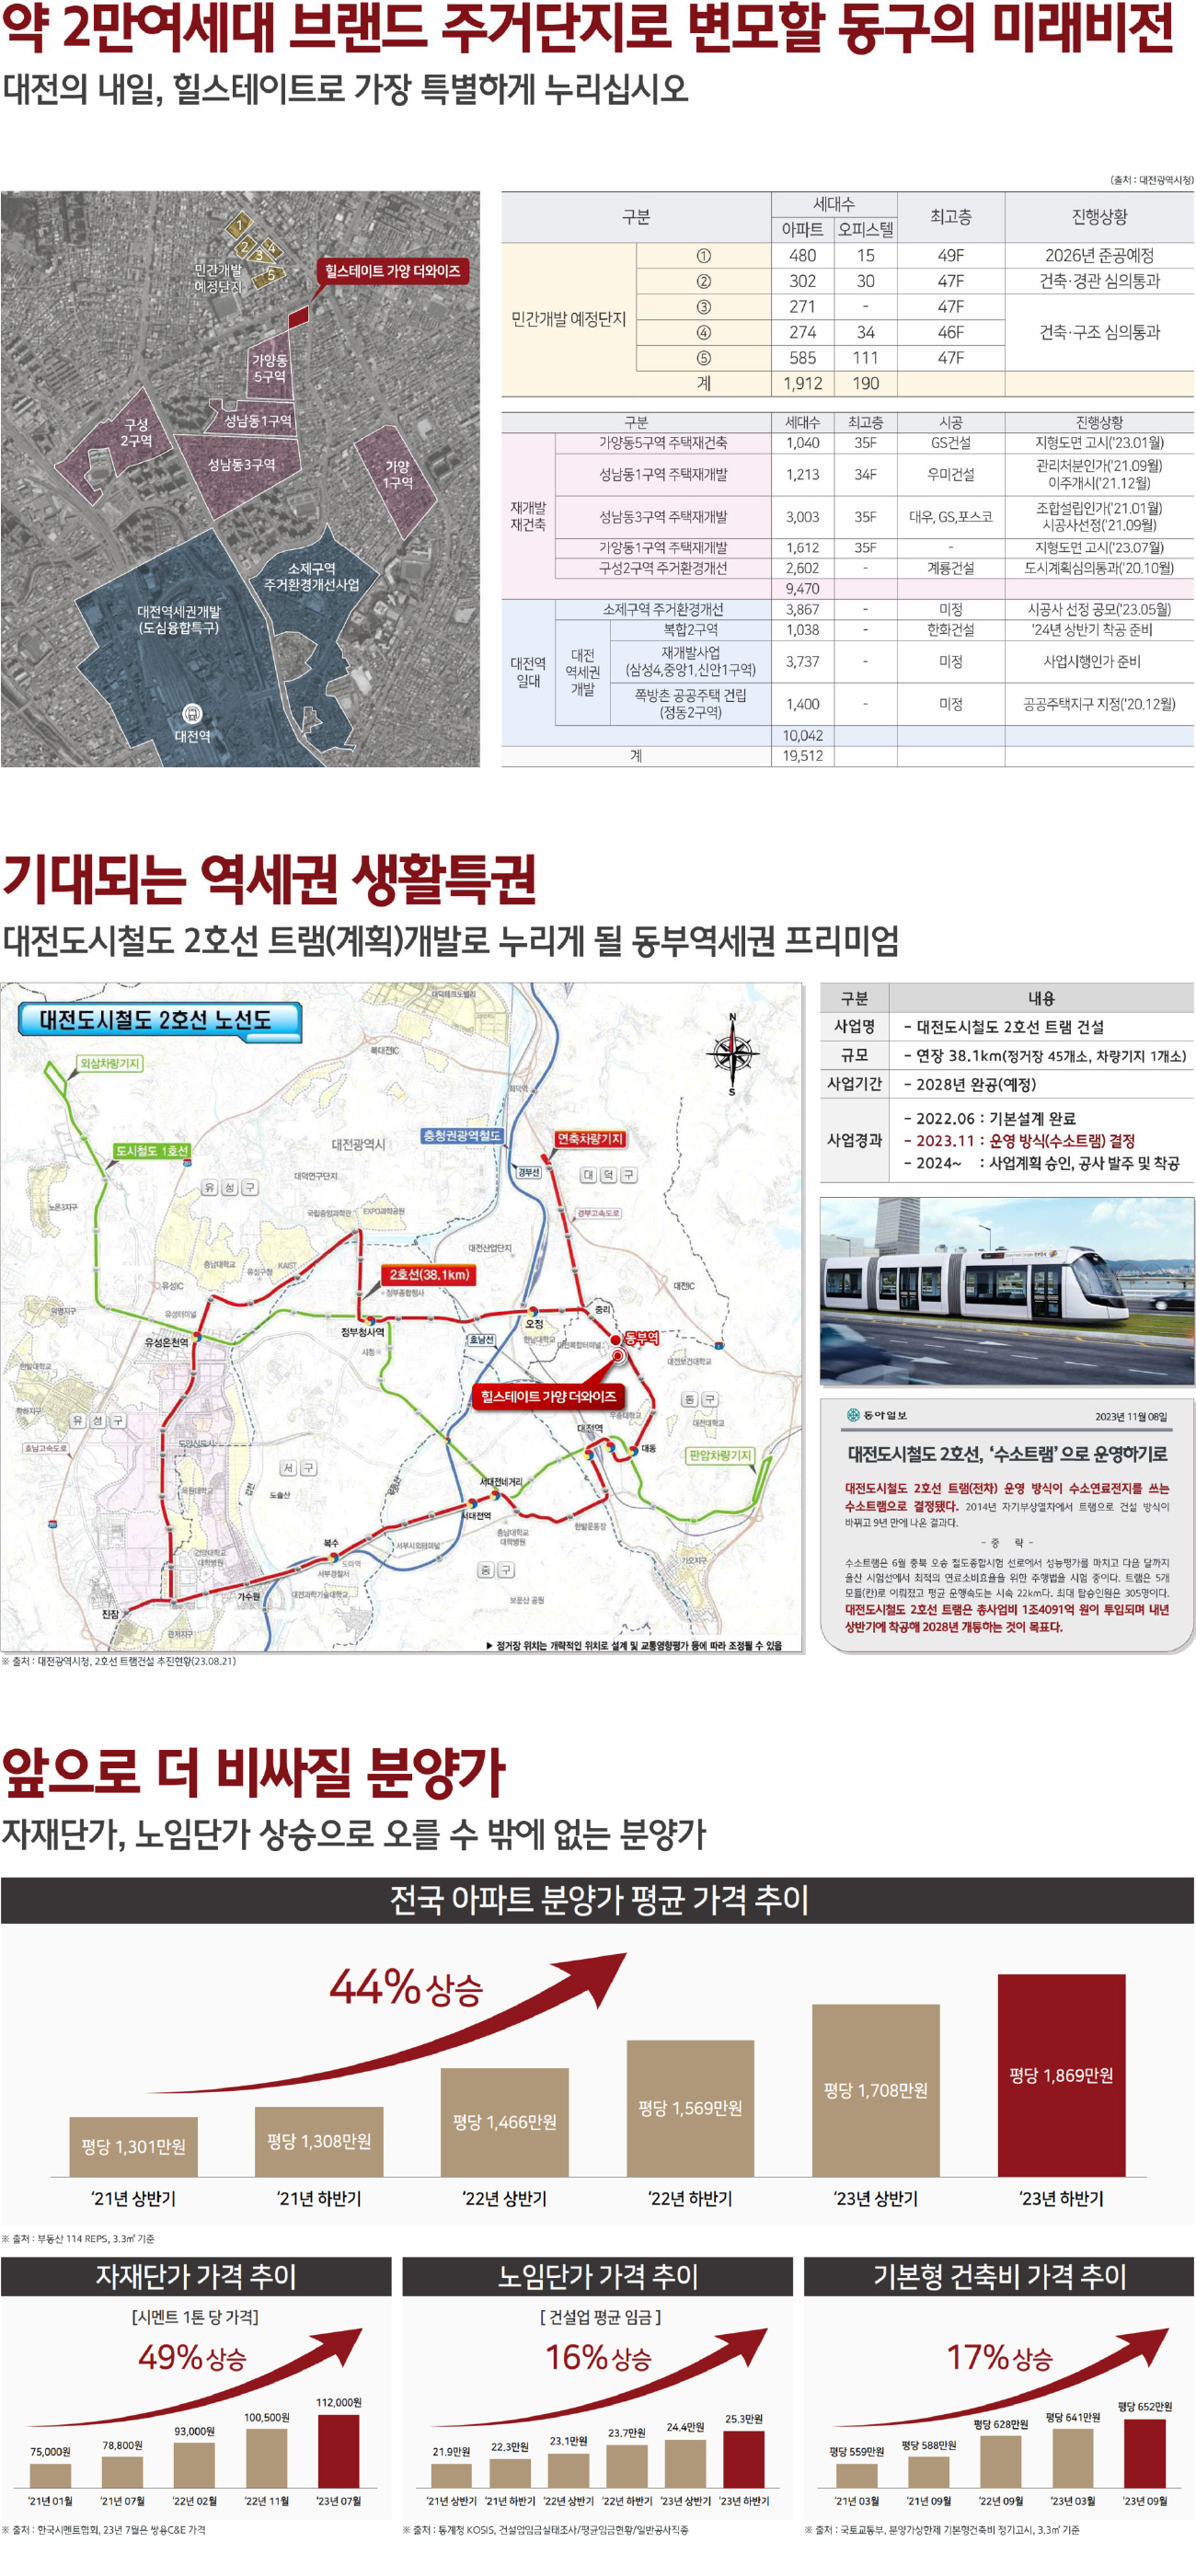Click the compass rose on the tram map
1196x2576 pixels.
coord(732,1054)
